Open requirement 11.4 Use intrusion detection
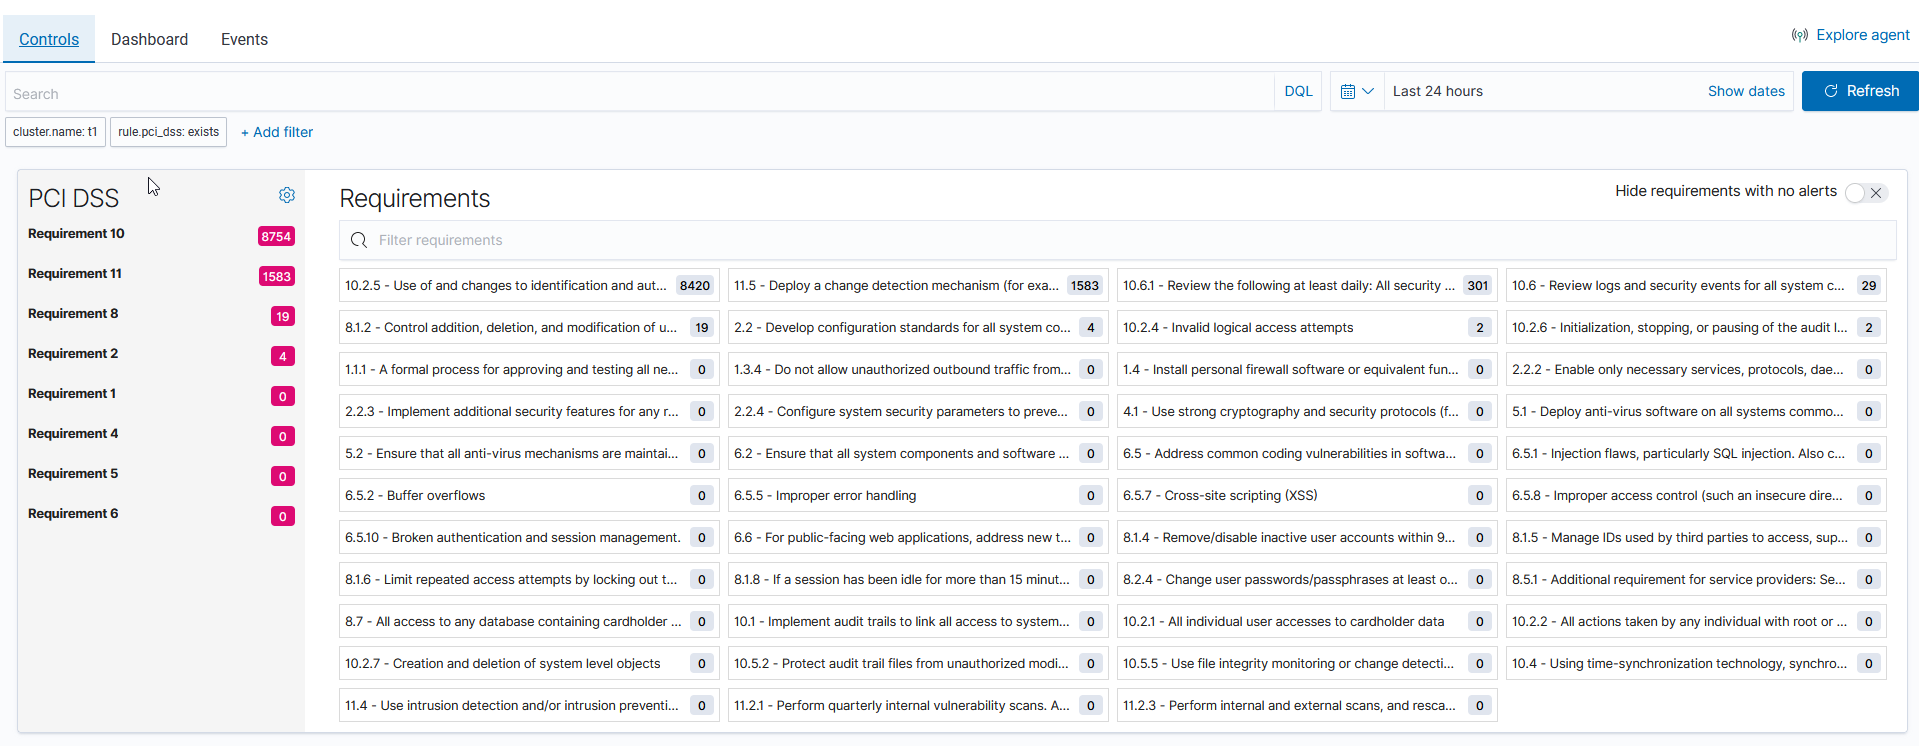 click(x=529, y=705)
